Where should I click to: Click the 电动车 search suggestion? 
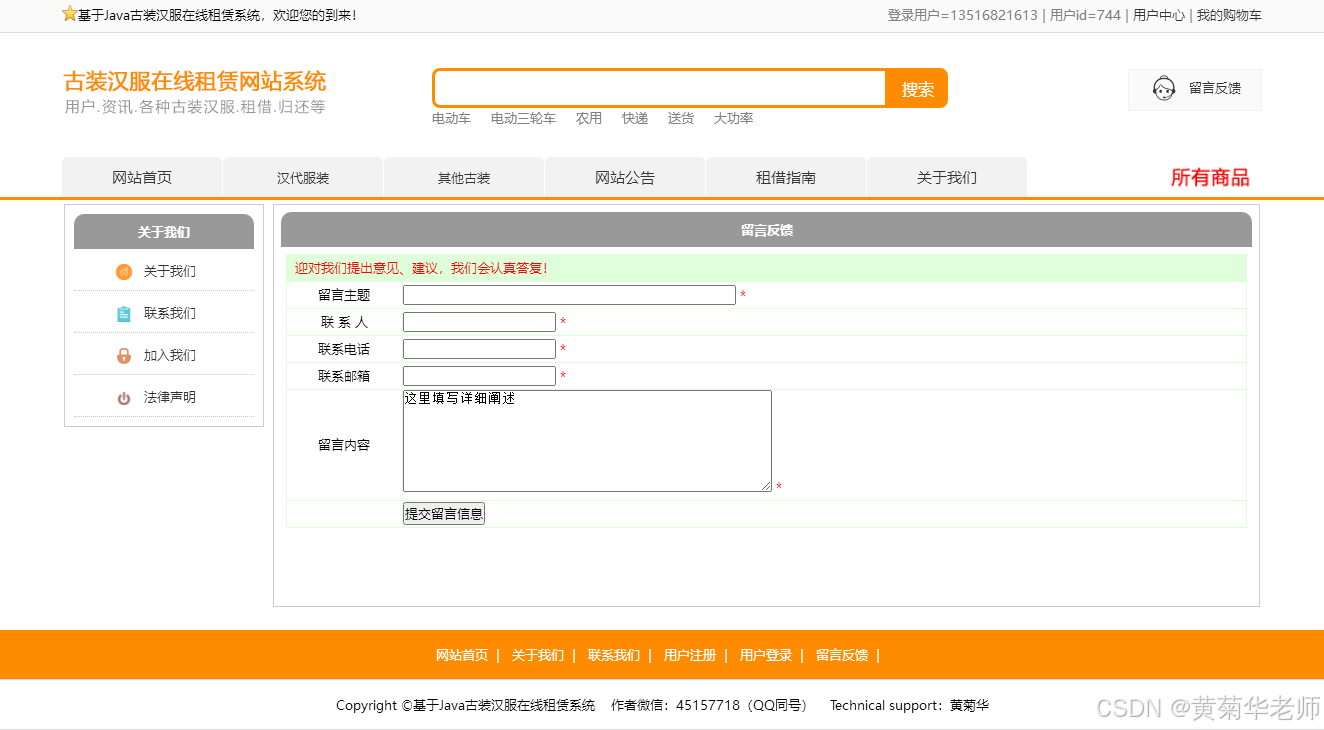(451, 118)
